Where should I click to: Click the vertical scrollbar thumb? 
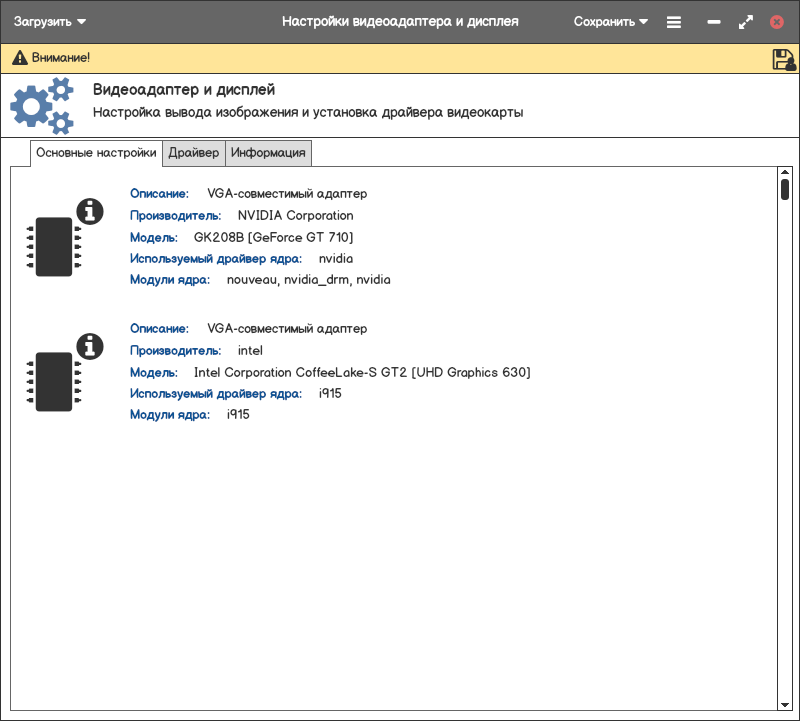pos(785,190)
